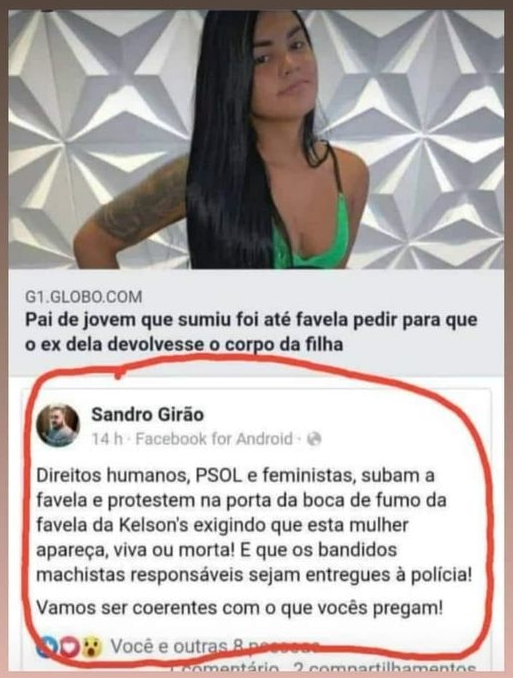The image size is (513, 678).
Task: Click the yellow Wow reaction emoji
Action: tap(92, 647)
